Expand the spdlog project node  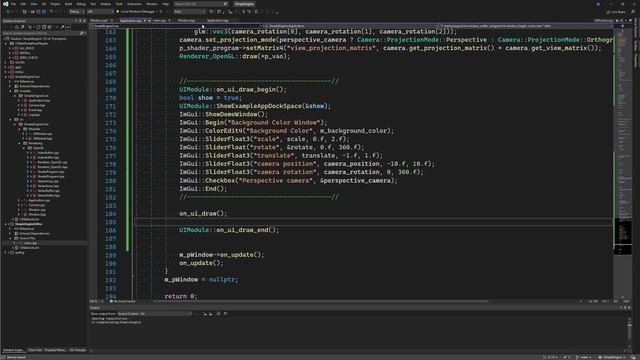(6, 253)
